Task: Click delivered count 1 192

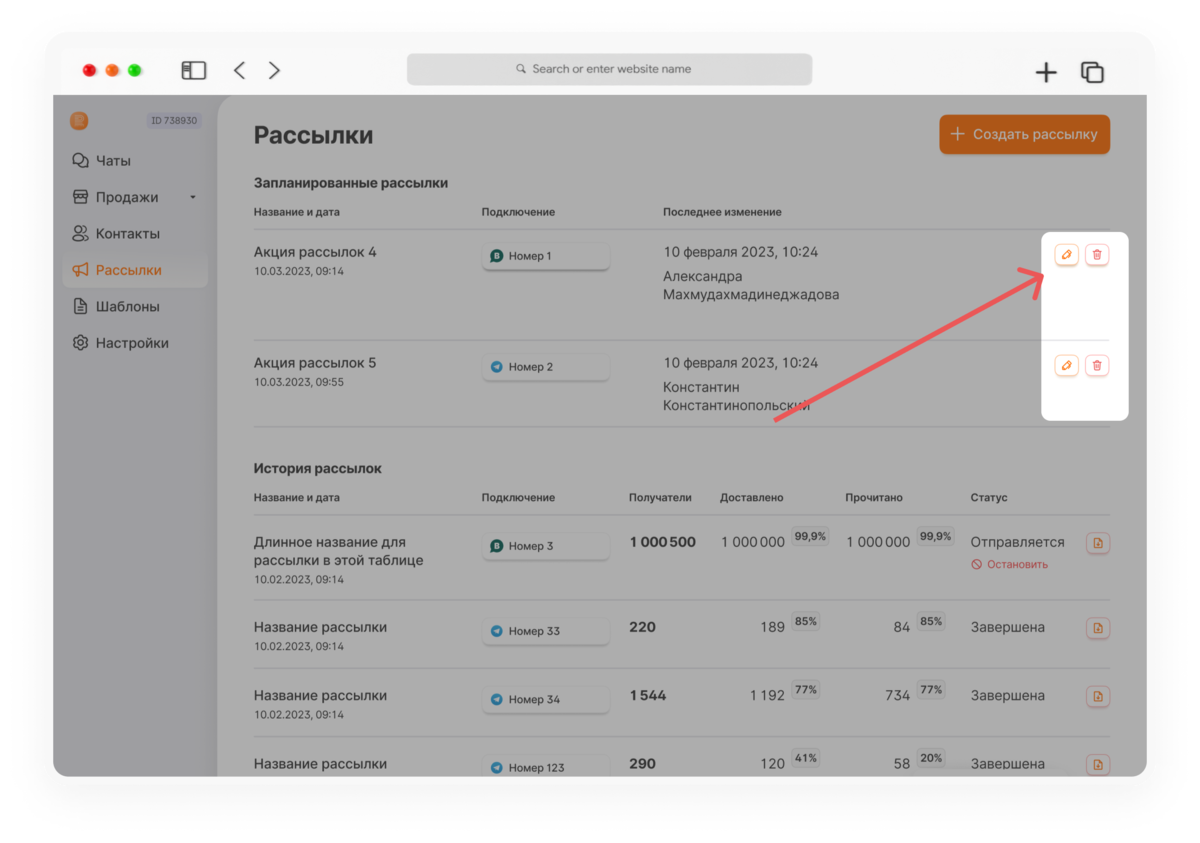Action: pos(767,695)
